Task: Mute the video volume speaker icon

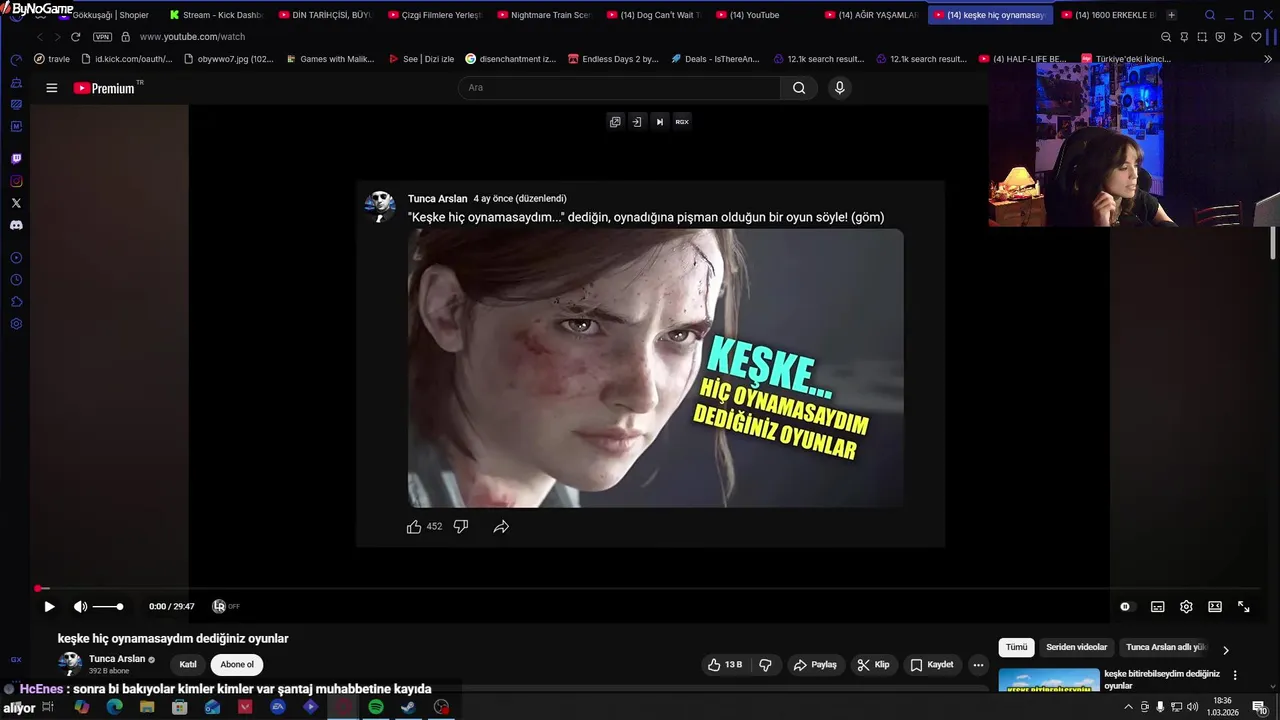Action: pyautogui.click(x=80, y=606)
